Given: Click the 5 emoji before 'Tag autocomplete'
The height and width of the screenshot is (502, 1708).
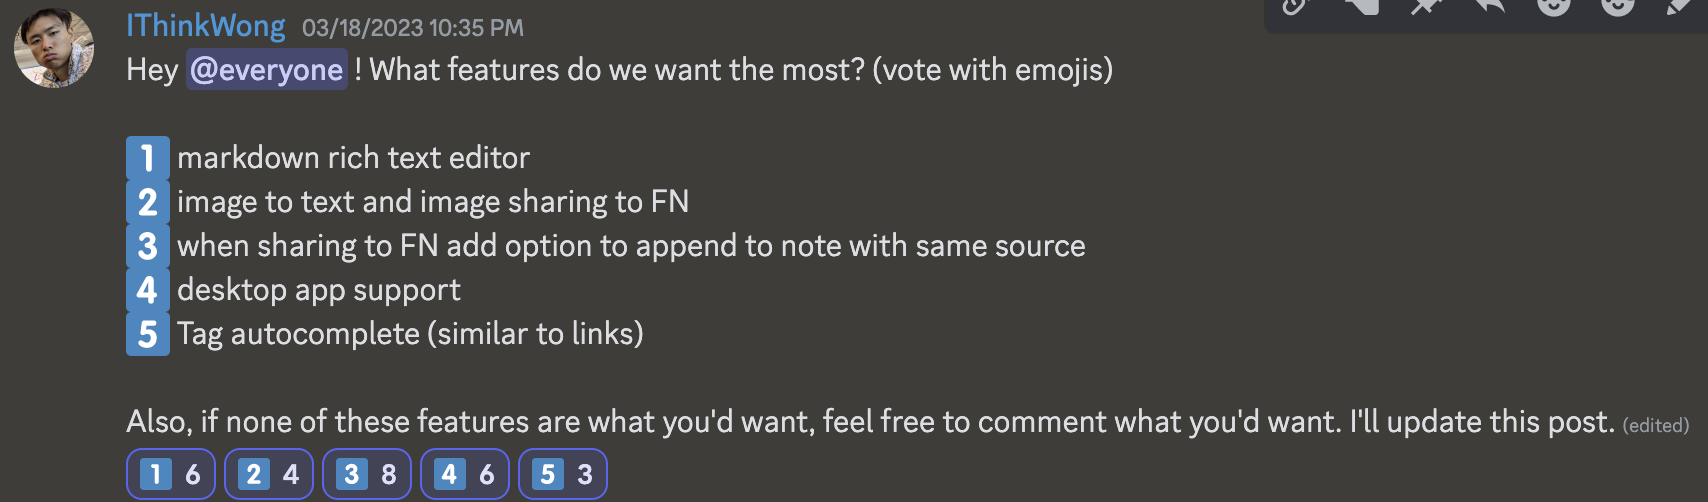Looking at the screenshot, I should point(148,334).
